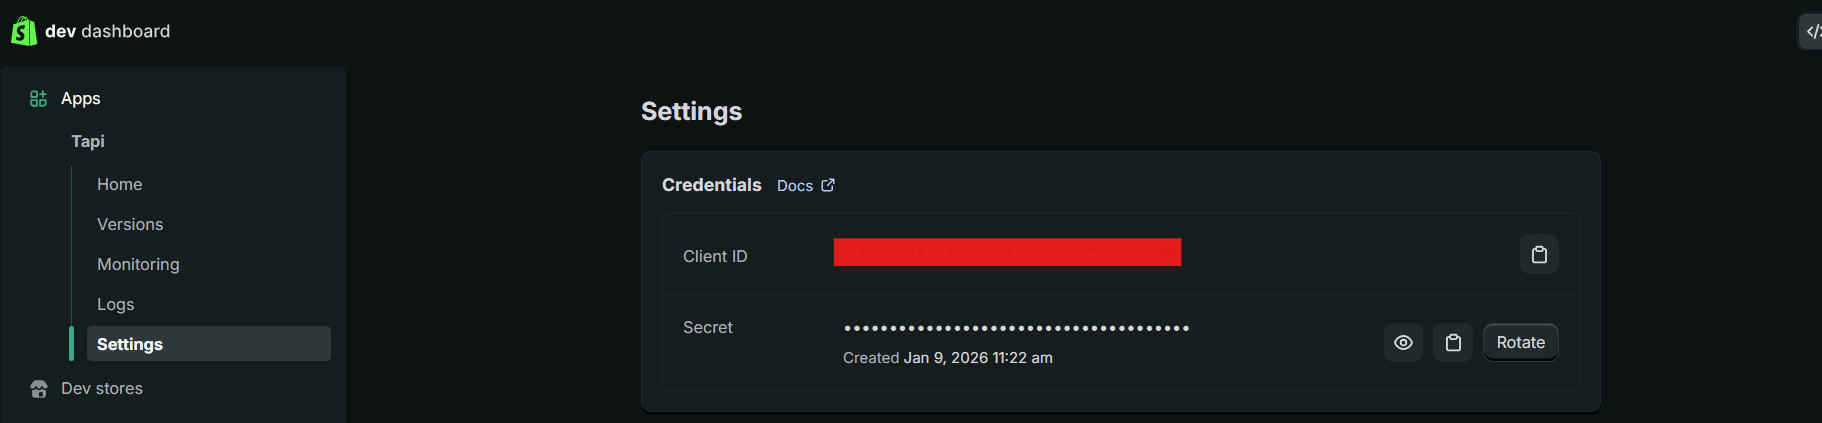This screenshot has height=423, width=1822.
Task: Click the redacted Client ID value
Action: (x=1007, y=253)
